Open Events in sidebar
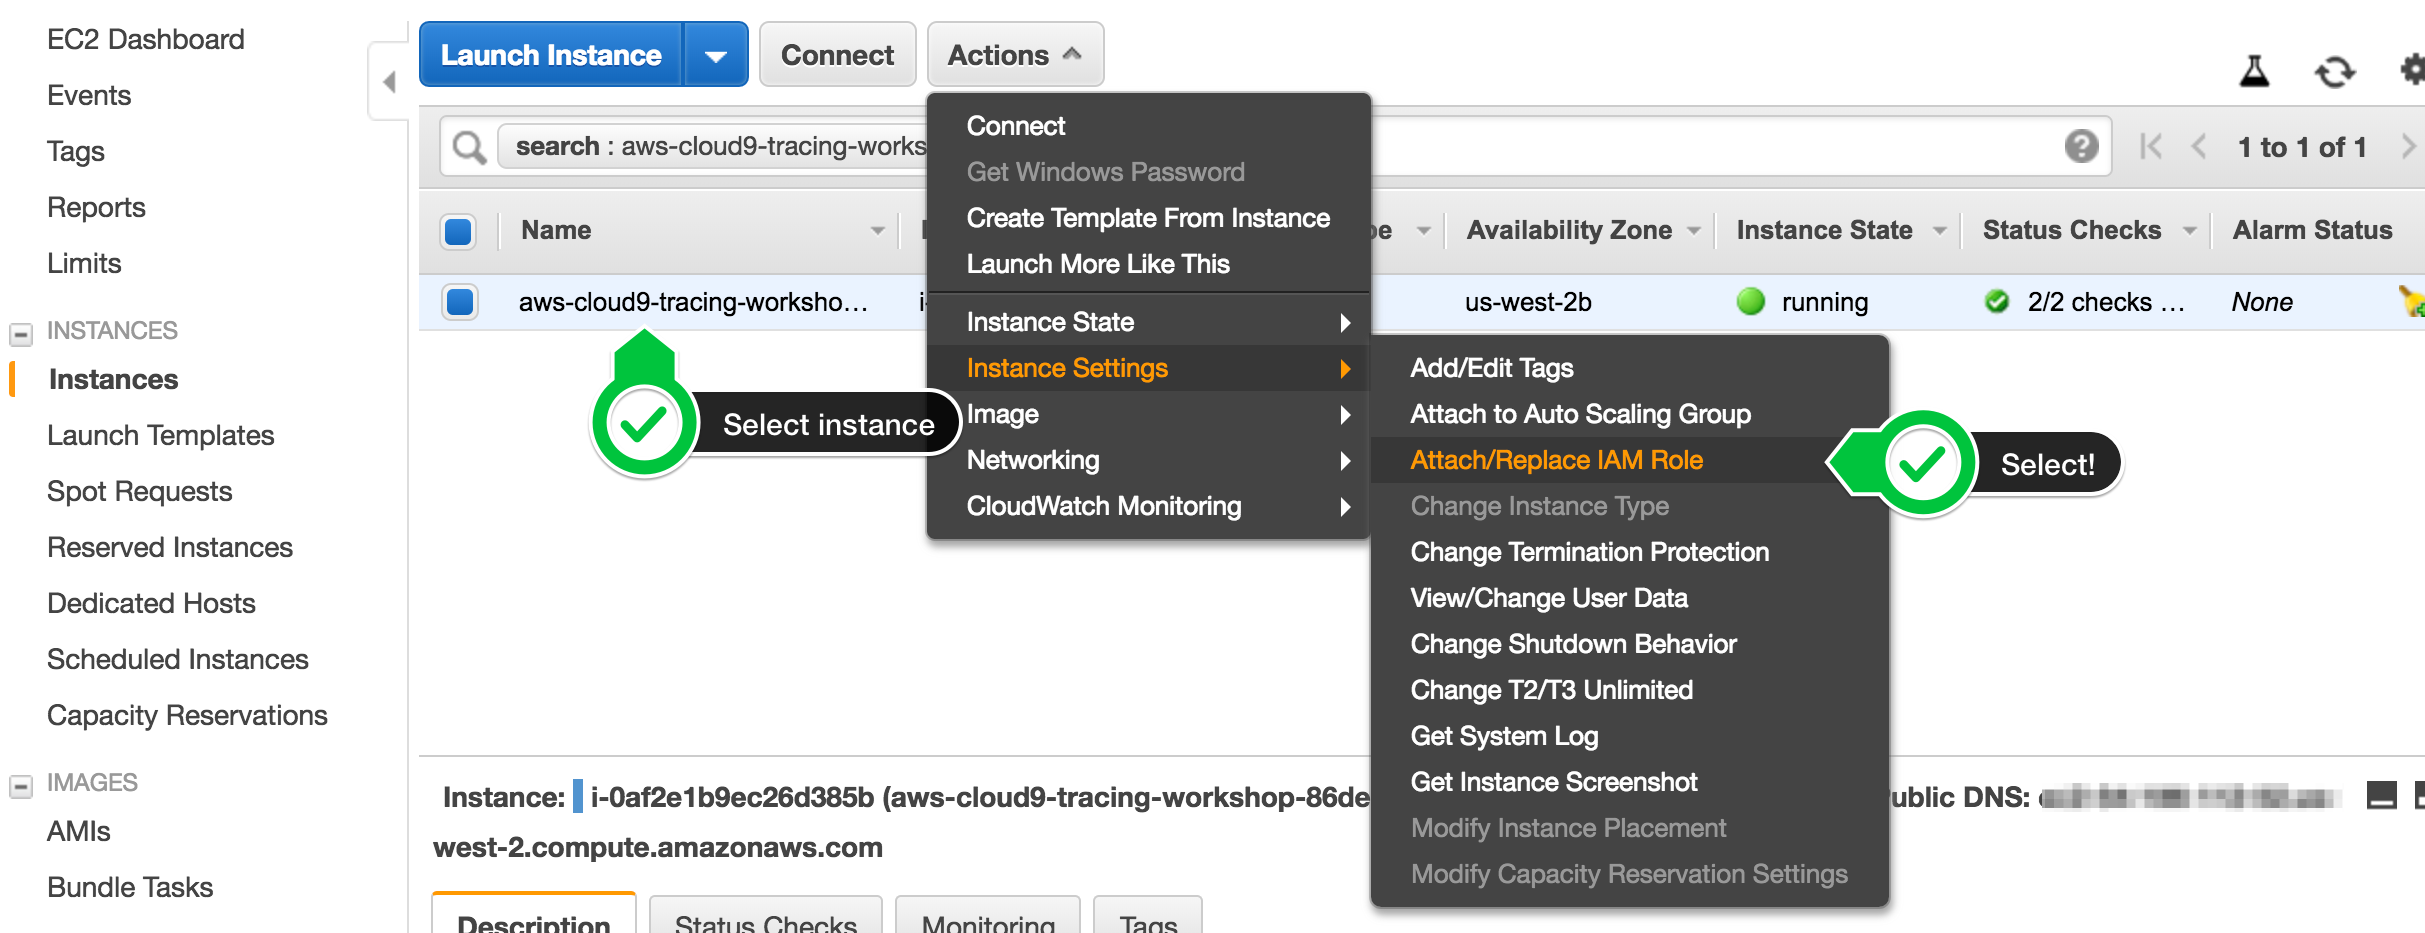This screenshot has height=933, width=2425. [x=89, y=95]
